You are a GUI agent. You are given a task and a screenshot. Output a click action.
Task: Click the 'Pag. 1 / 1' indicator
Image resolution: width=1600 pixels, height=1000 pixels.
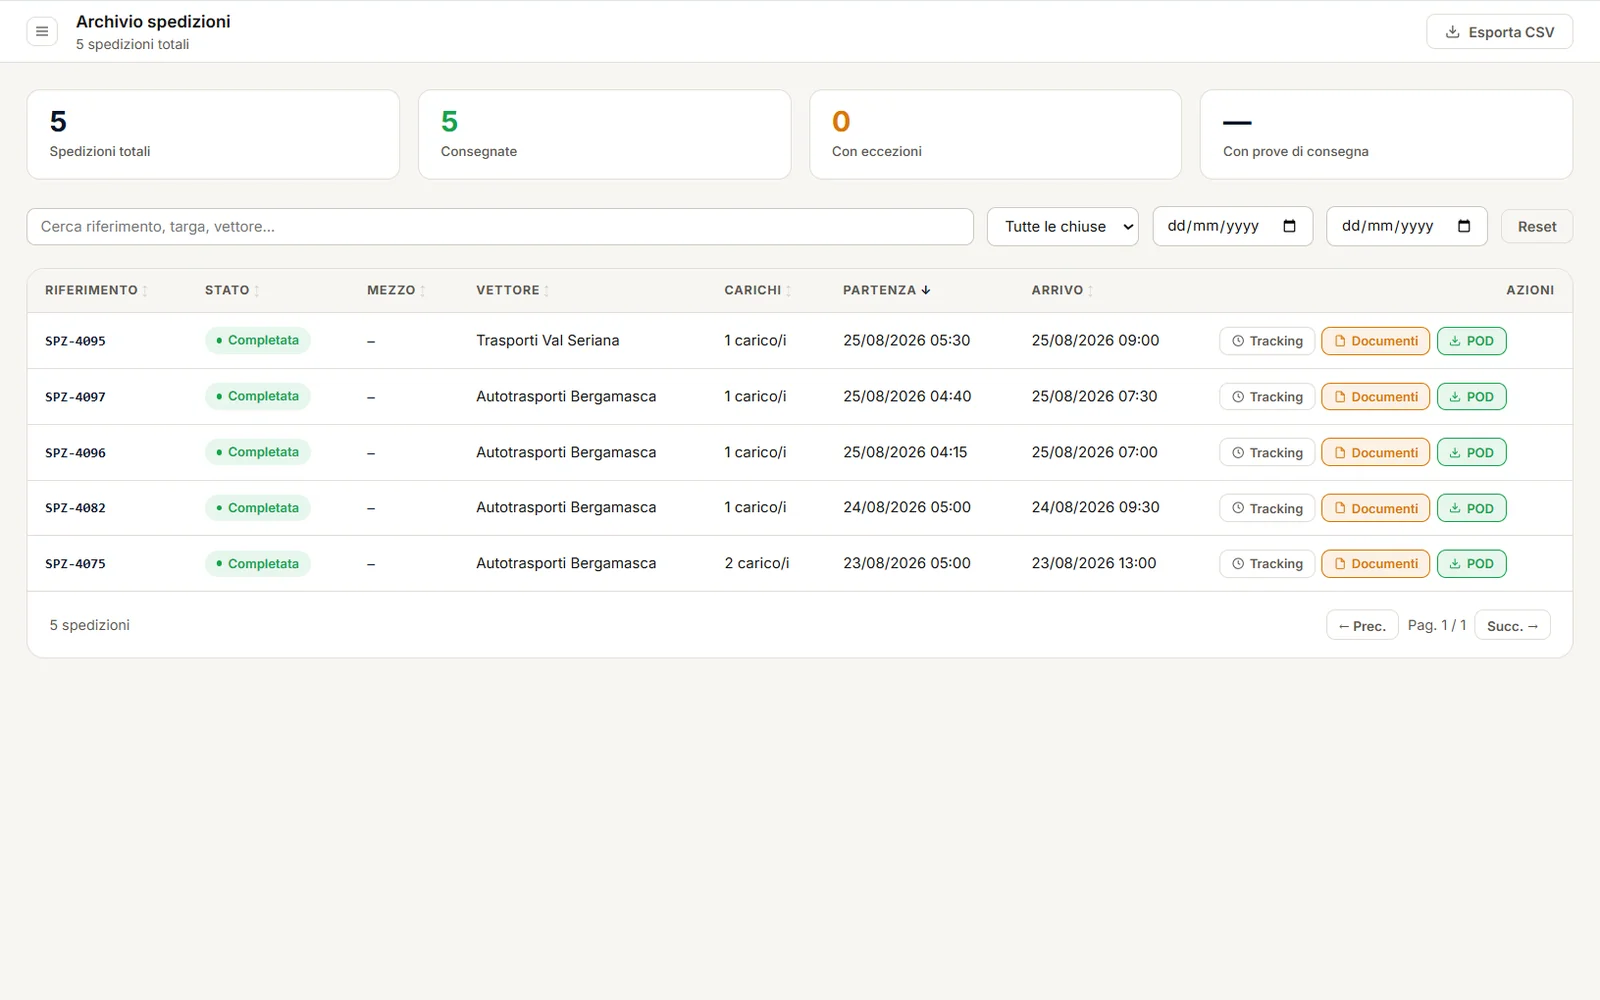[1437, 625]
